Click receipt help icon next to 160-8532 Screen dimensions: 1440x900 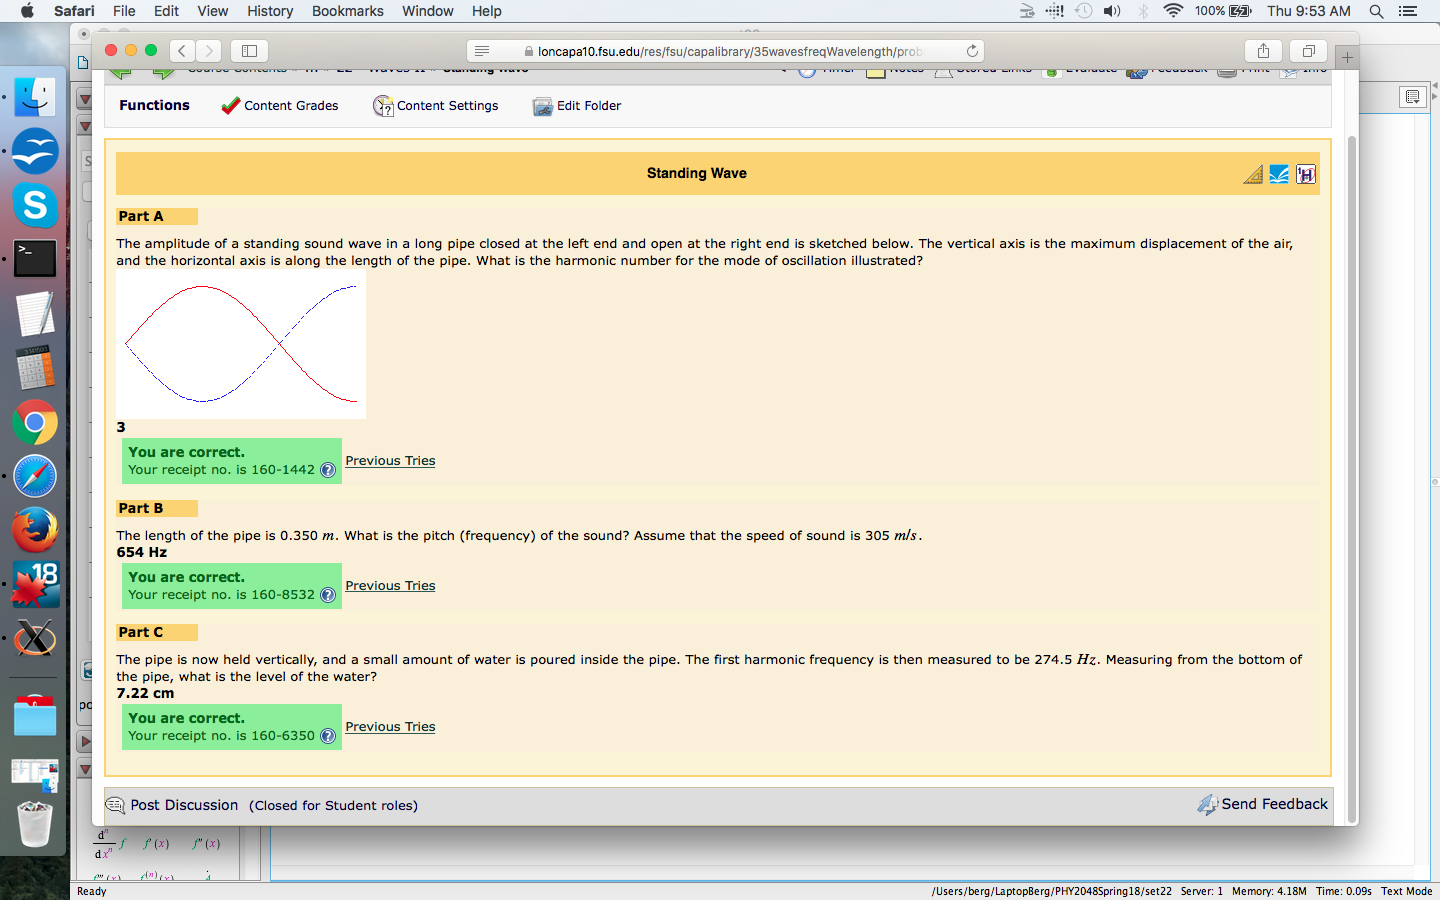click(x=327, y=595)
